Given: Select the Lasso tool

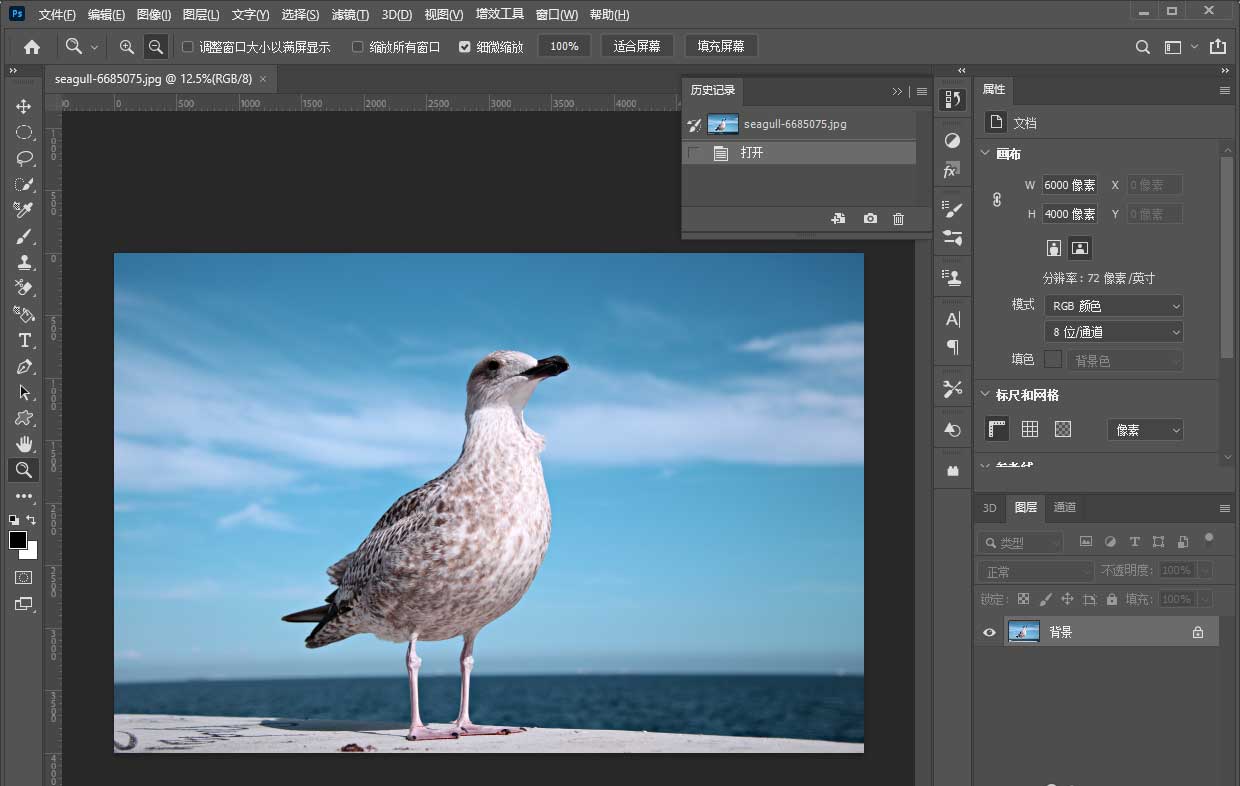Looking at the screenshot, I should (24, 158).
